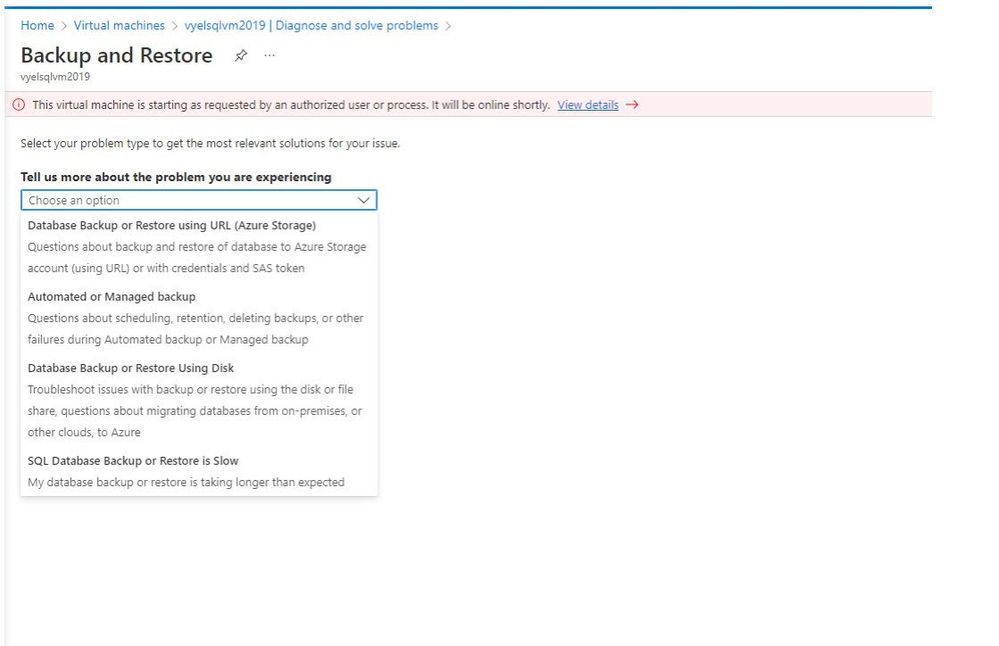Click 'Select your problem type' instruction text
Viewport: 999px width, 646px height.
click(210, 143)
